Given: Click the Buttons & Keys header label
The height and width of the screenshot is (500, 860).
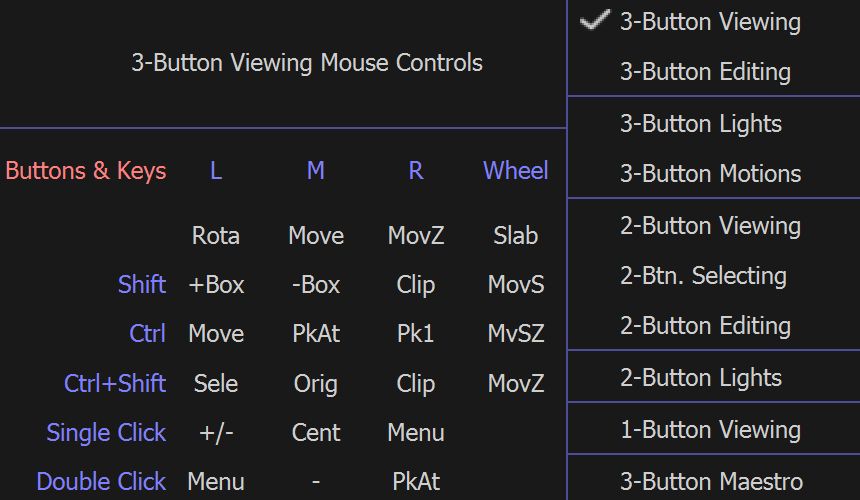Looking at the screenshot, I should tap(86, 171).
